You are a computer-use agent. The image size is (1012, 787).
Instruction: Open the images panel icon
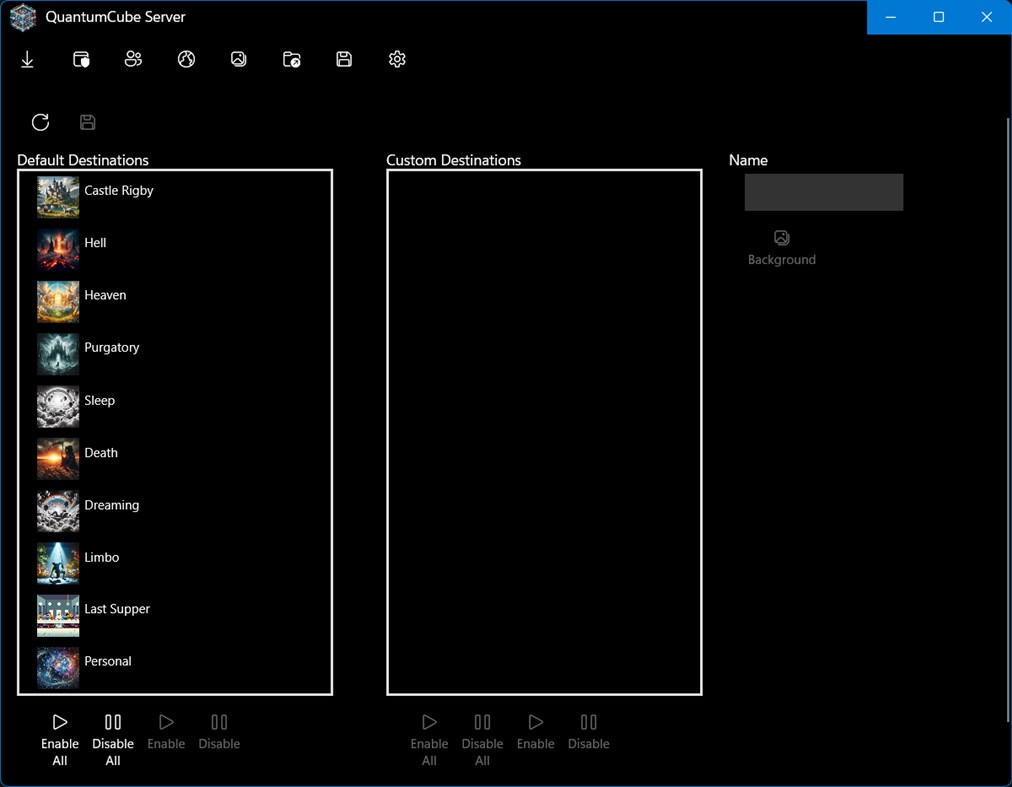(x=238, y=59)
